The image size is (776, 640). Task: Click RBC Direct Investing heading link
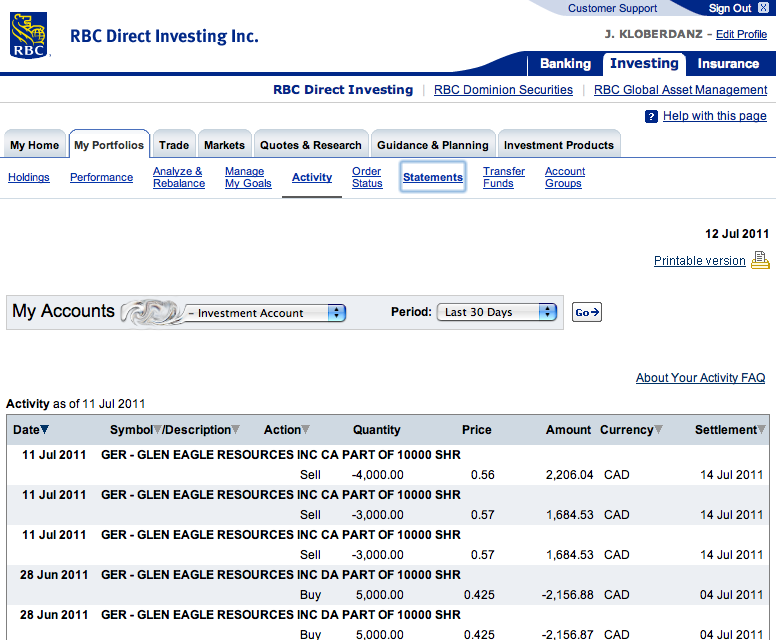coord(343,90)
